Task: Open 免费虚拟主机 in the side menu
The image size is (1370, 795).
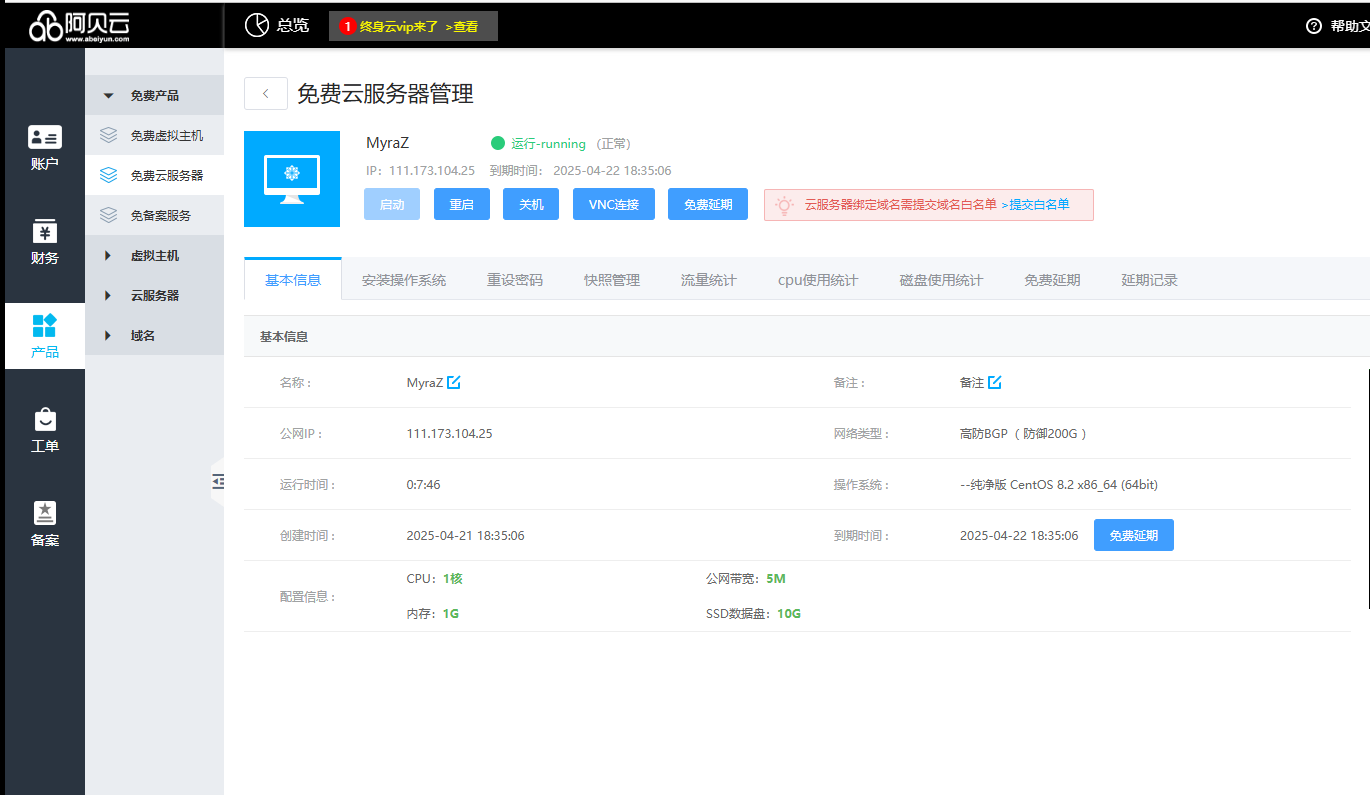Action: (154, 135)
